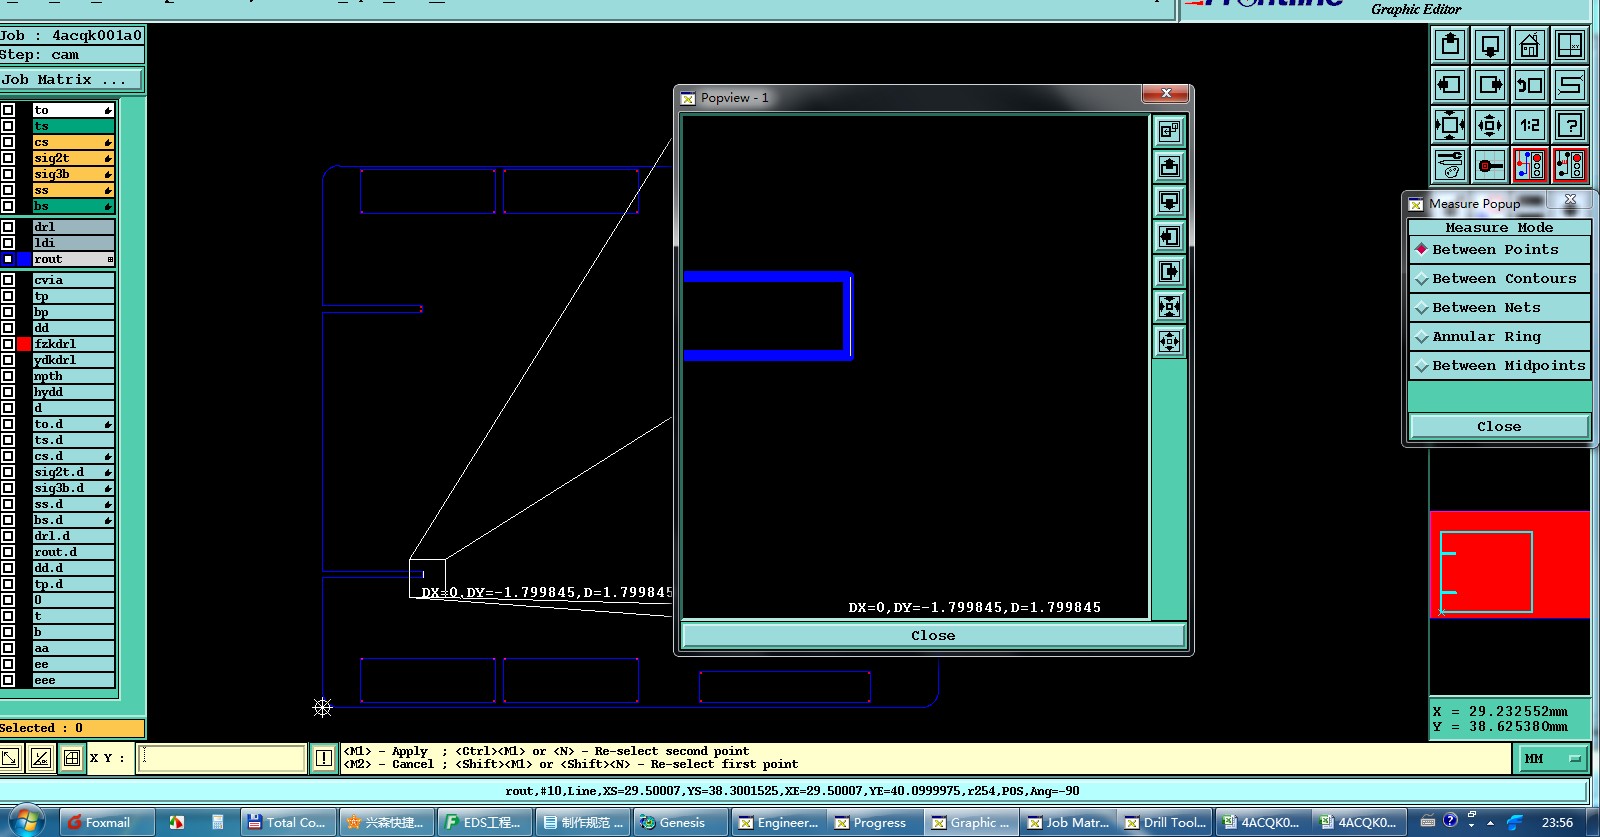Click the pan-left icon in the main toolbar

coord(1450,85)
